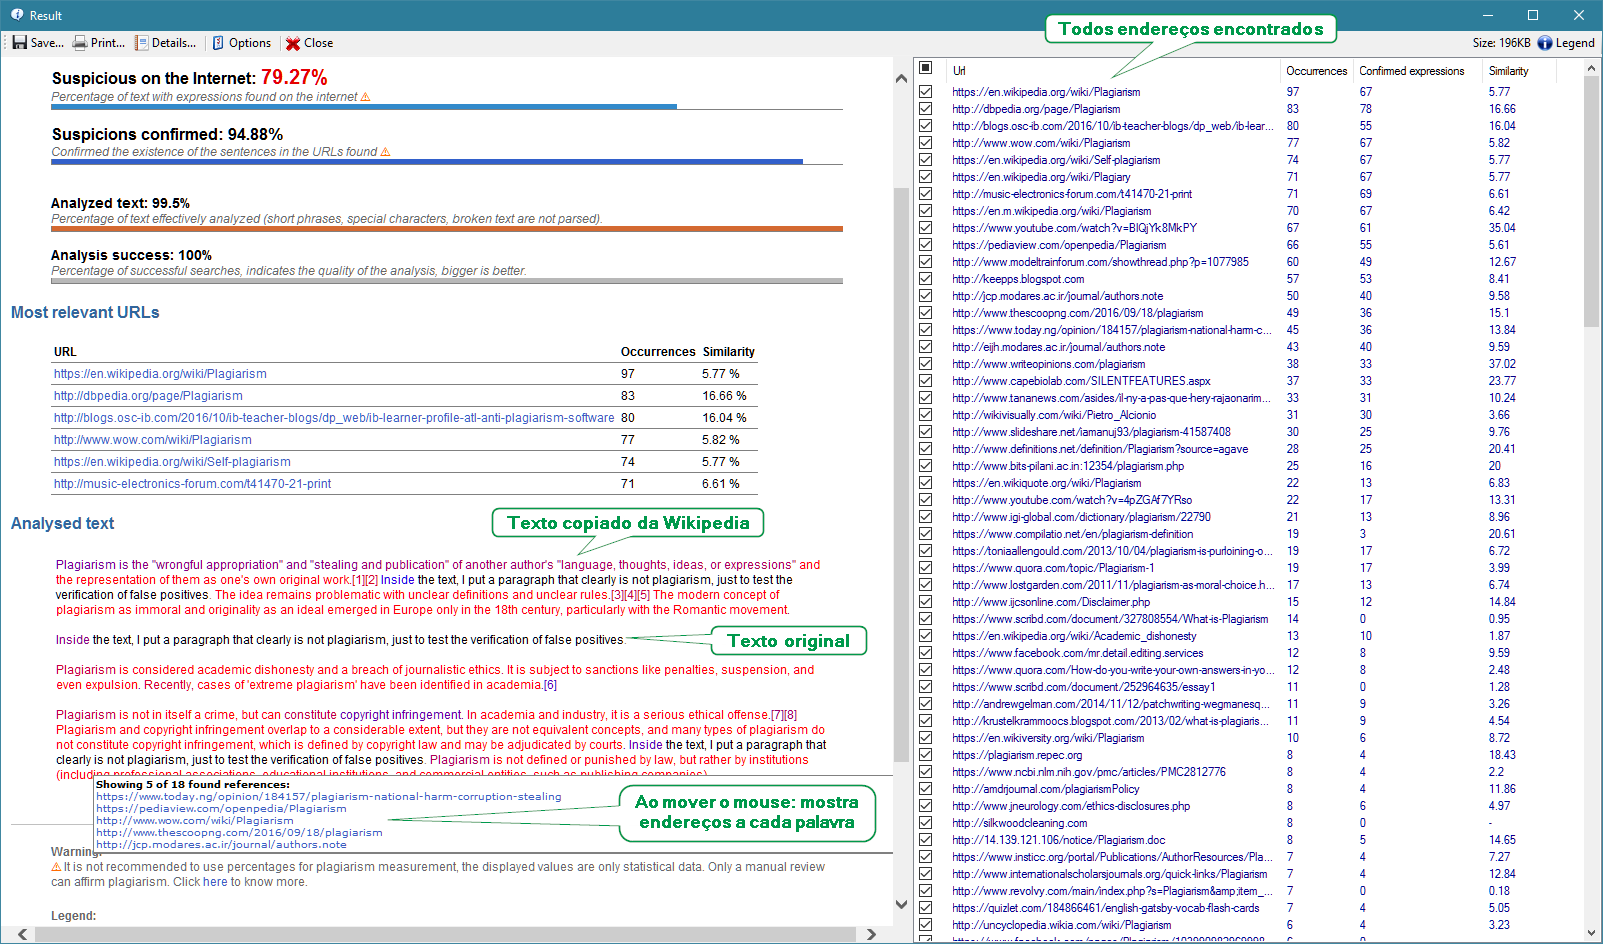
Task: Sort results by the Occurrences column
Action: (1316, 70)
